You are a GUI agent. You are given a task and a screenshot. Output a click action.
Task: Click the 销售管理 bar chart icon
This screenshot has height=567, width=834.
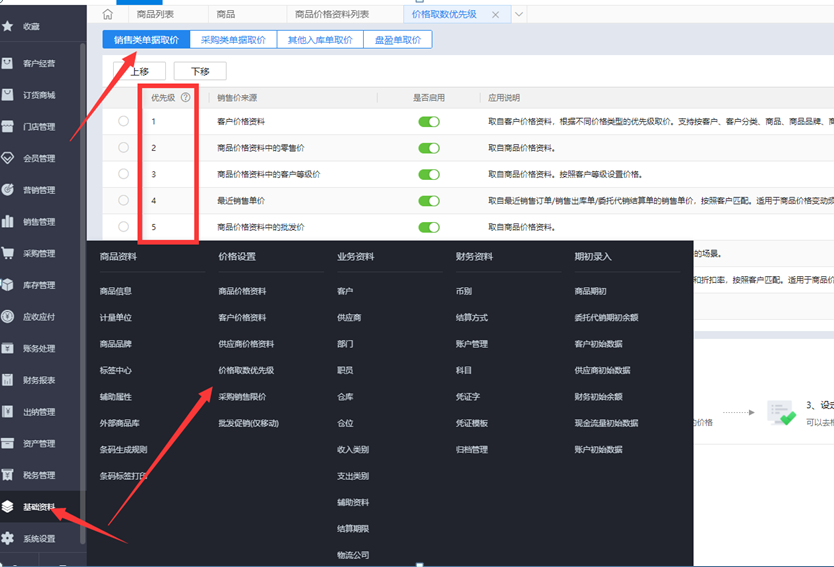(8, 222)
